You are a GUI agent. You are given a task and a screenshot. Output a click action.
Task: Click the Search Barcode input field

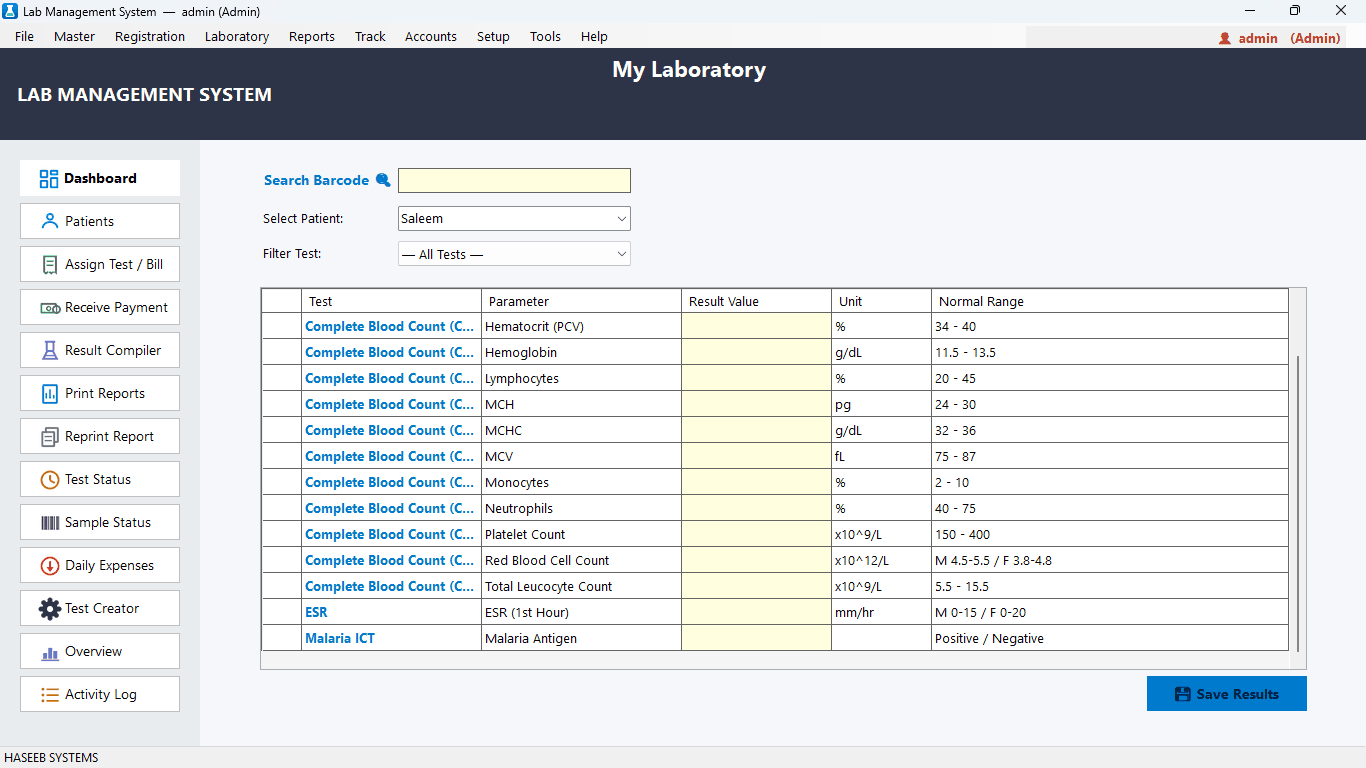tap(514, 180)
